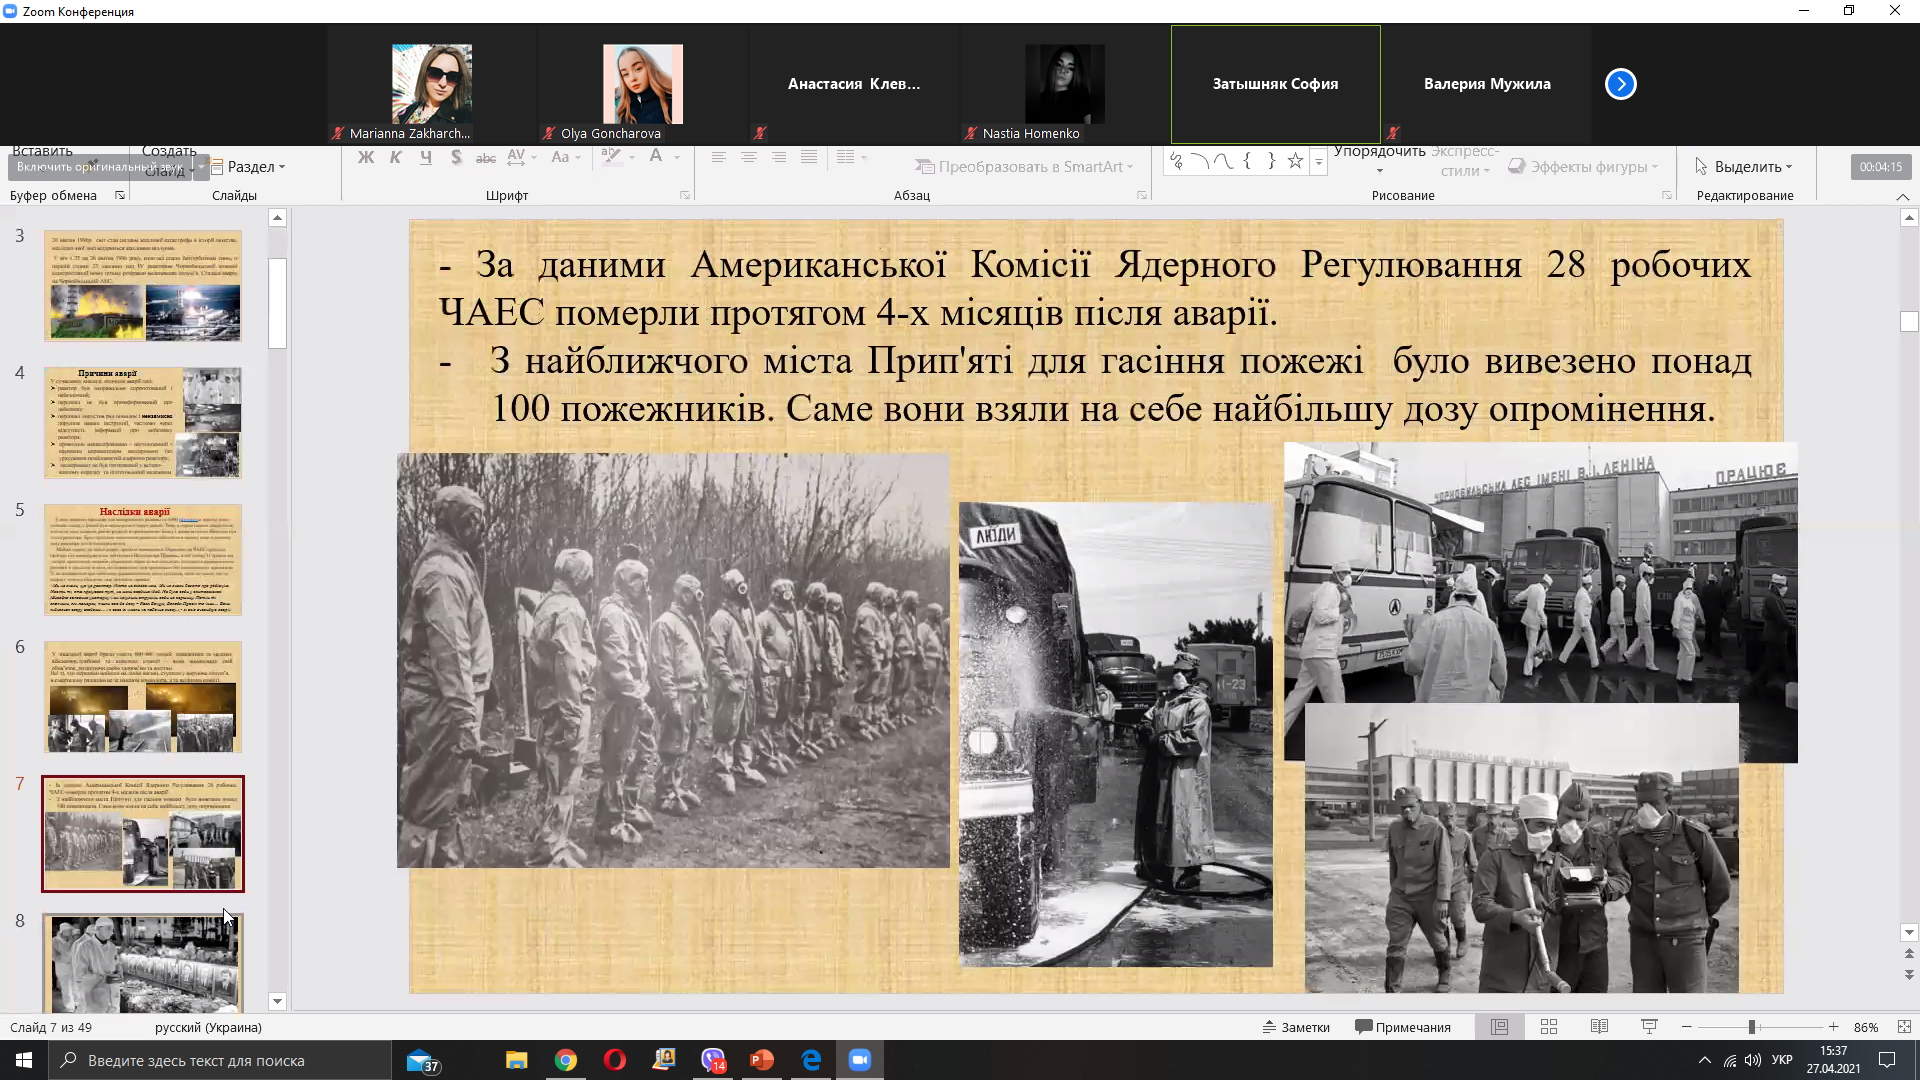Open Упорядочить (Arrange) dropdown
Viewport: 1920px width, 1080px height.
pos(1380,160)
